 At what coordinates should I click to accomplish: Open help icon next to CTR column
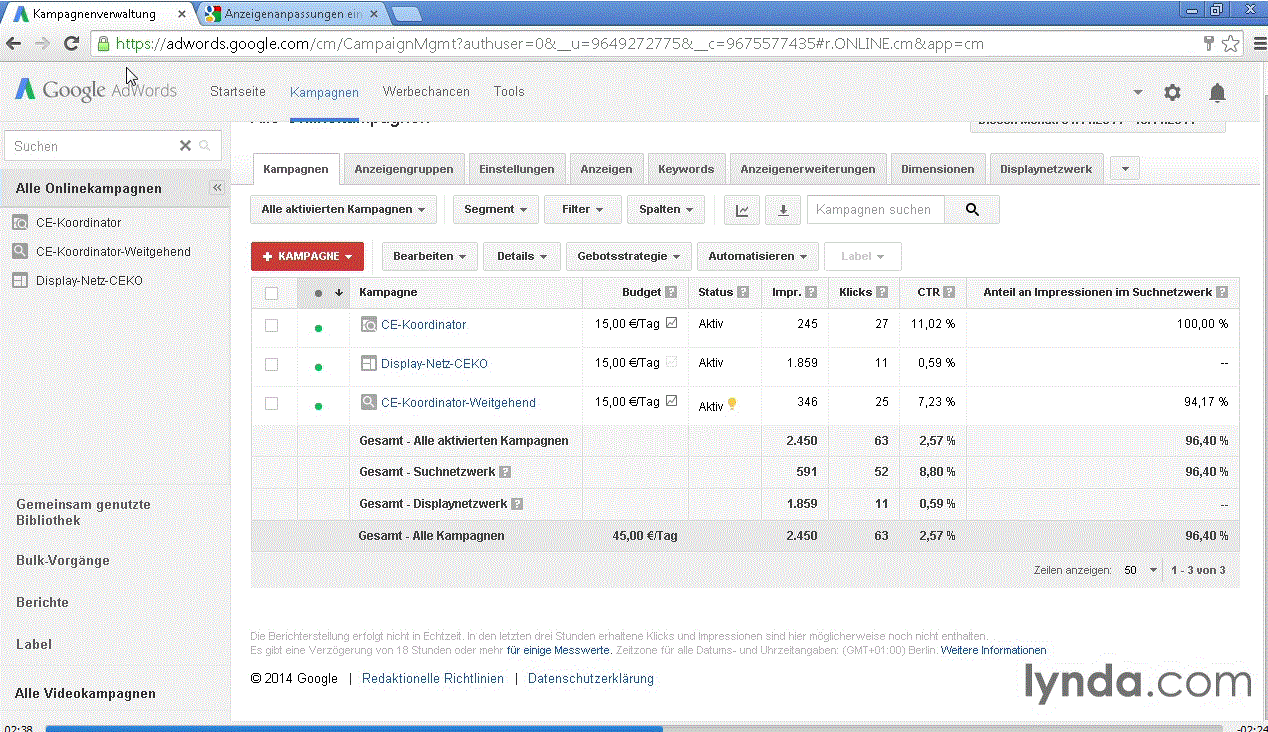click(x=948, y=293)
